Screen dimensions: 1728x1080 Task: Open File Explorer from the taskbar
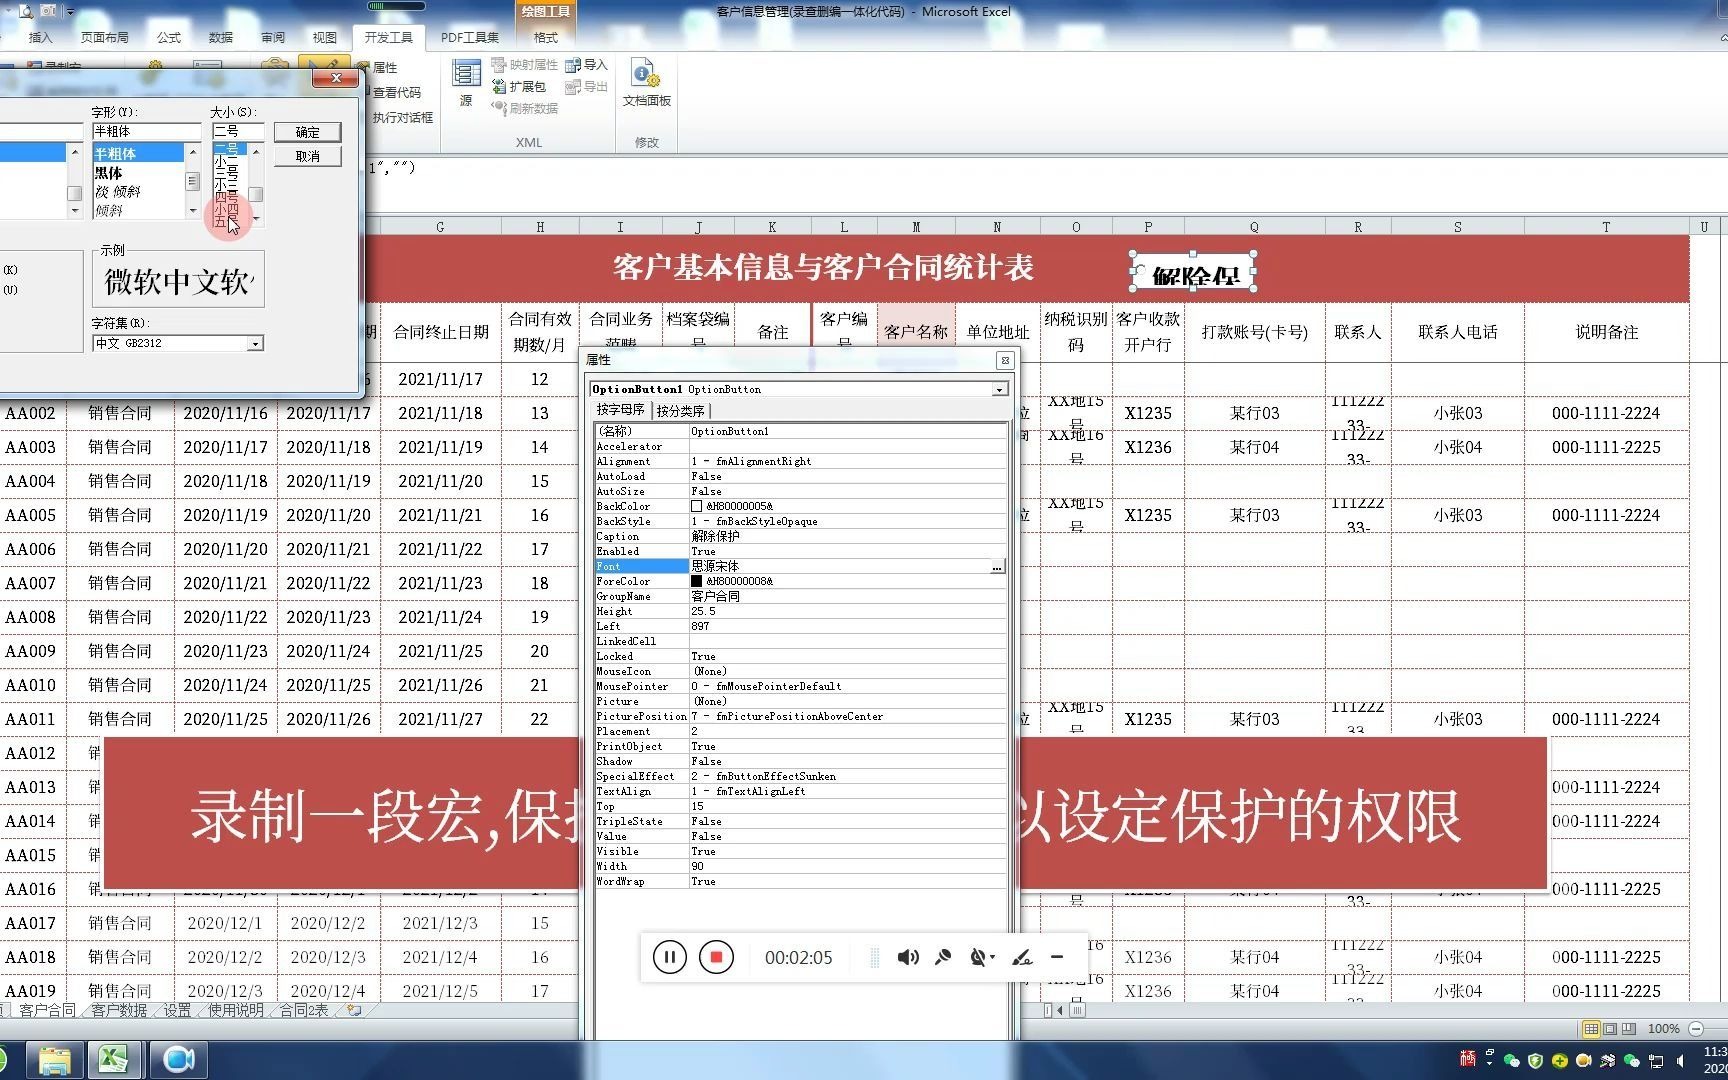click(55, 1058)
